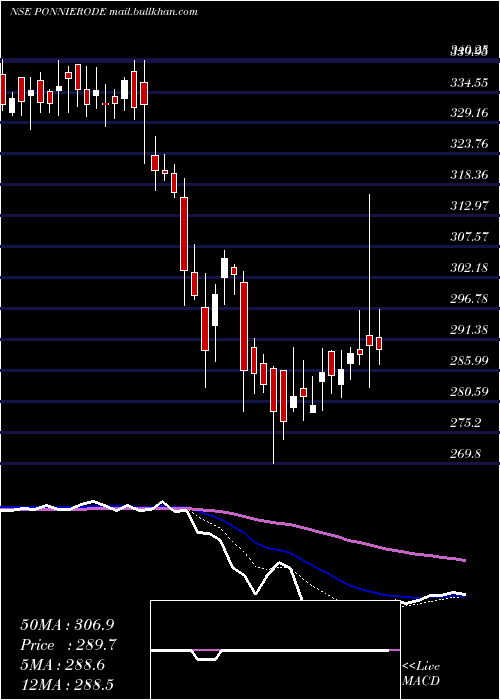
Task: Click the 12MA : 288.5 reading
Action: point(65,685)
